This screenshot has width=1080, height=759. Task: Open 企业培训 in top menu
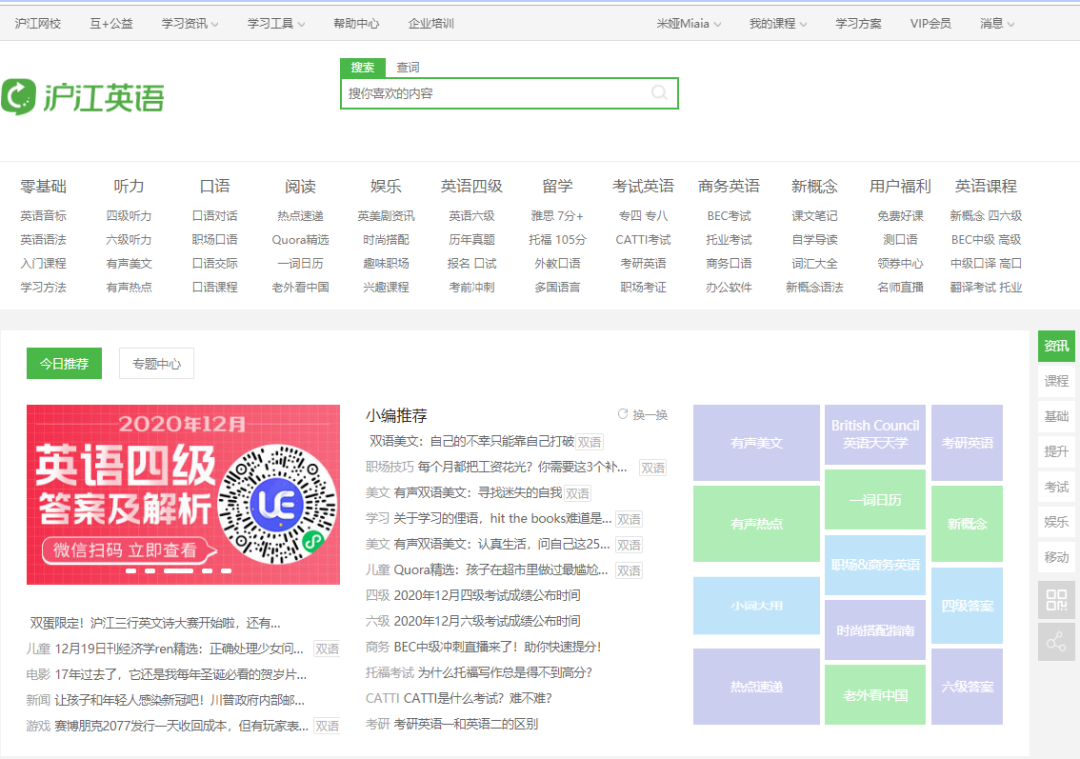coord(431,23)
